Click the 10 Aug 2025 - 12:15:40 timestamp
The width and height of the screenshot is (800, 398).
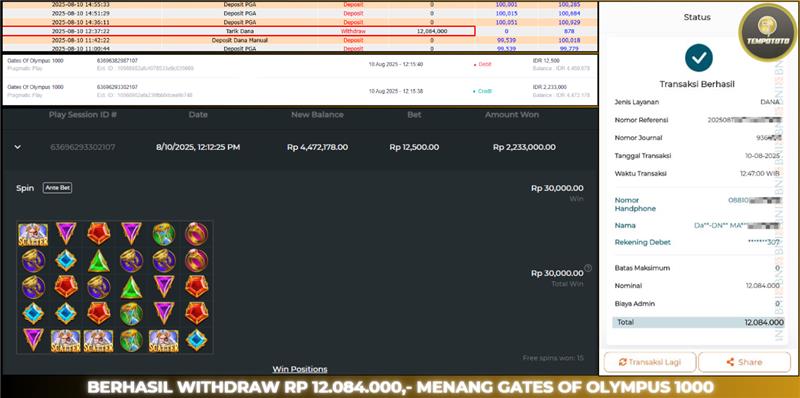[x=395, y=64]
